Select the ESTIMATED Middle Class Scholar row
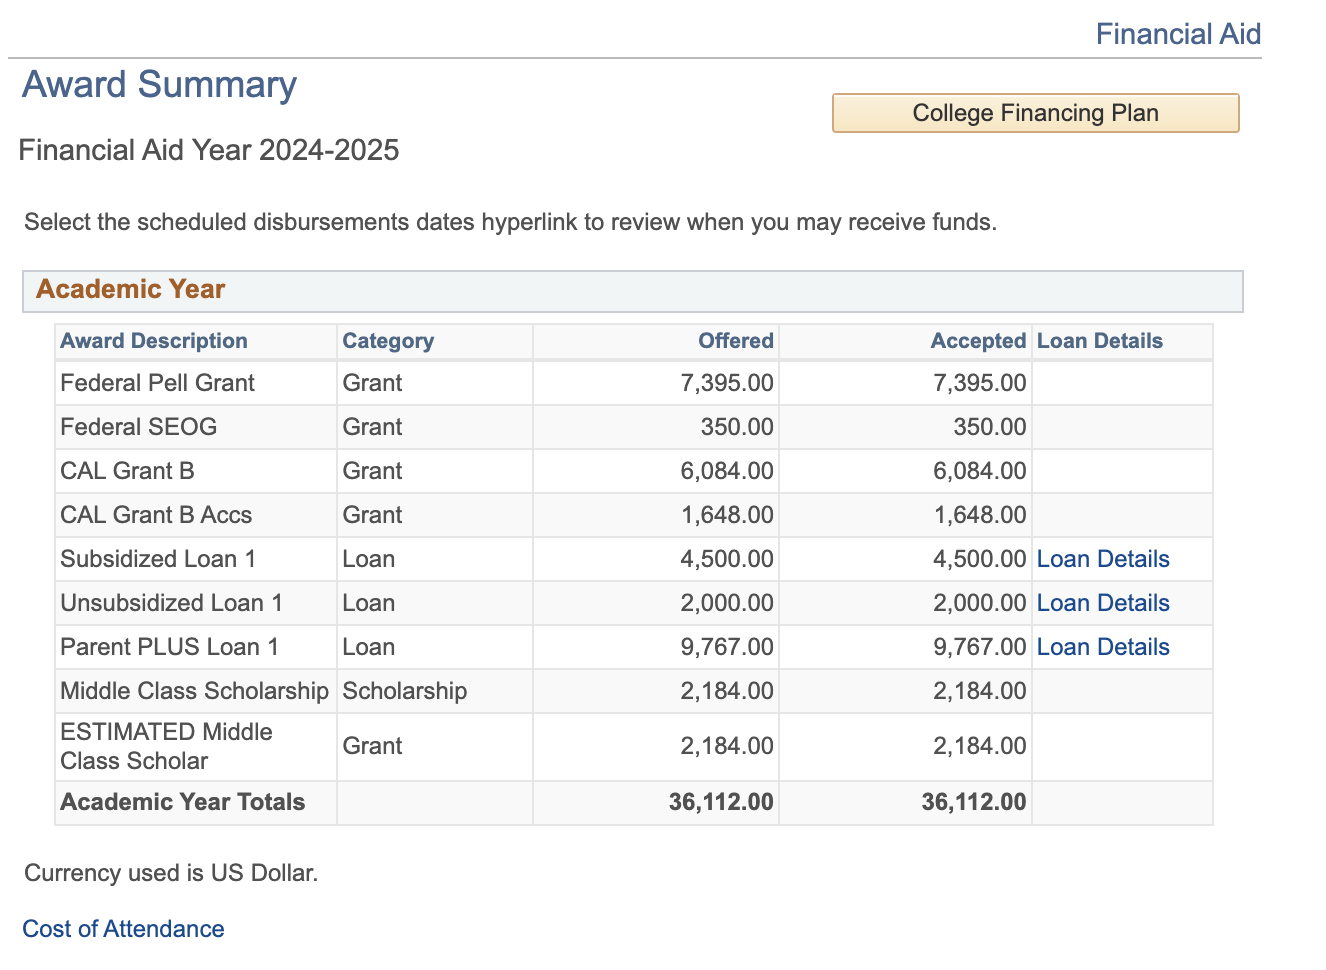The height and width of the screenshot is (970, 1326). pyautogui.click(x=165, y=747)
